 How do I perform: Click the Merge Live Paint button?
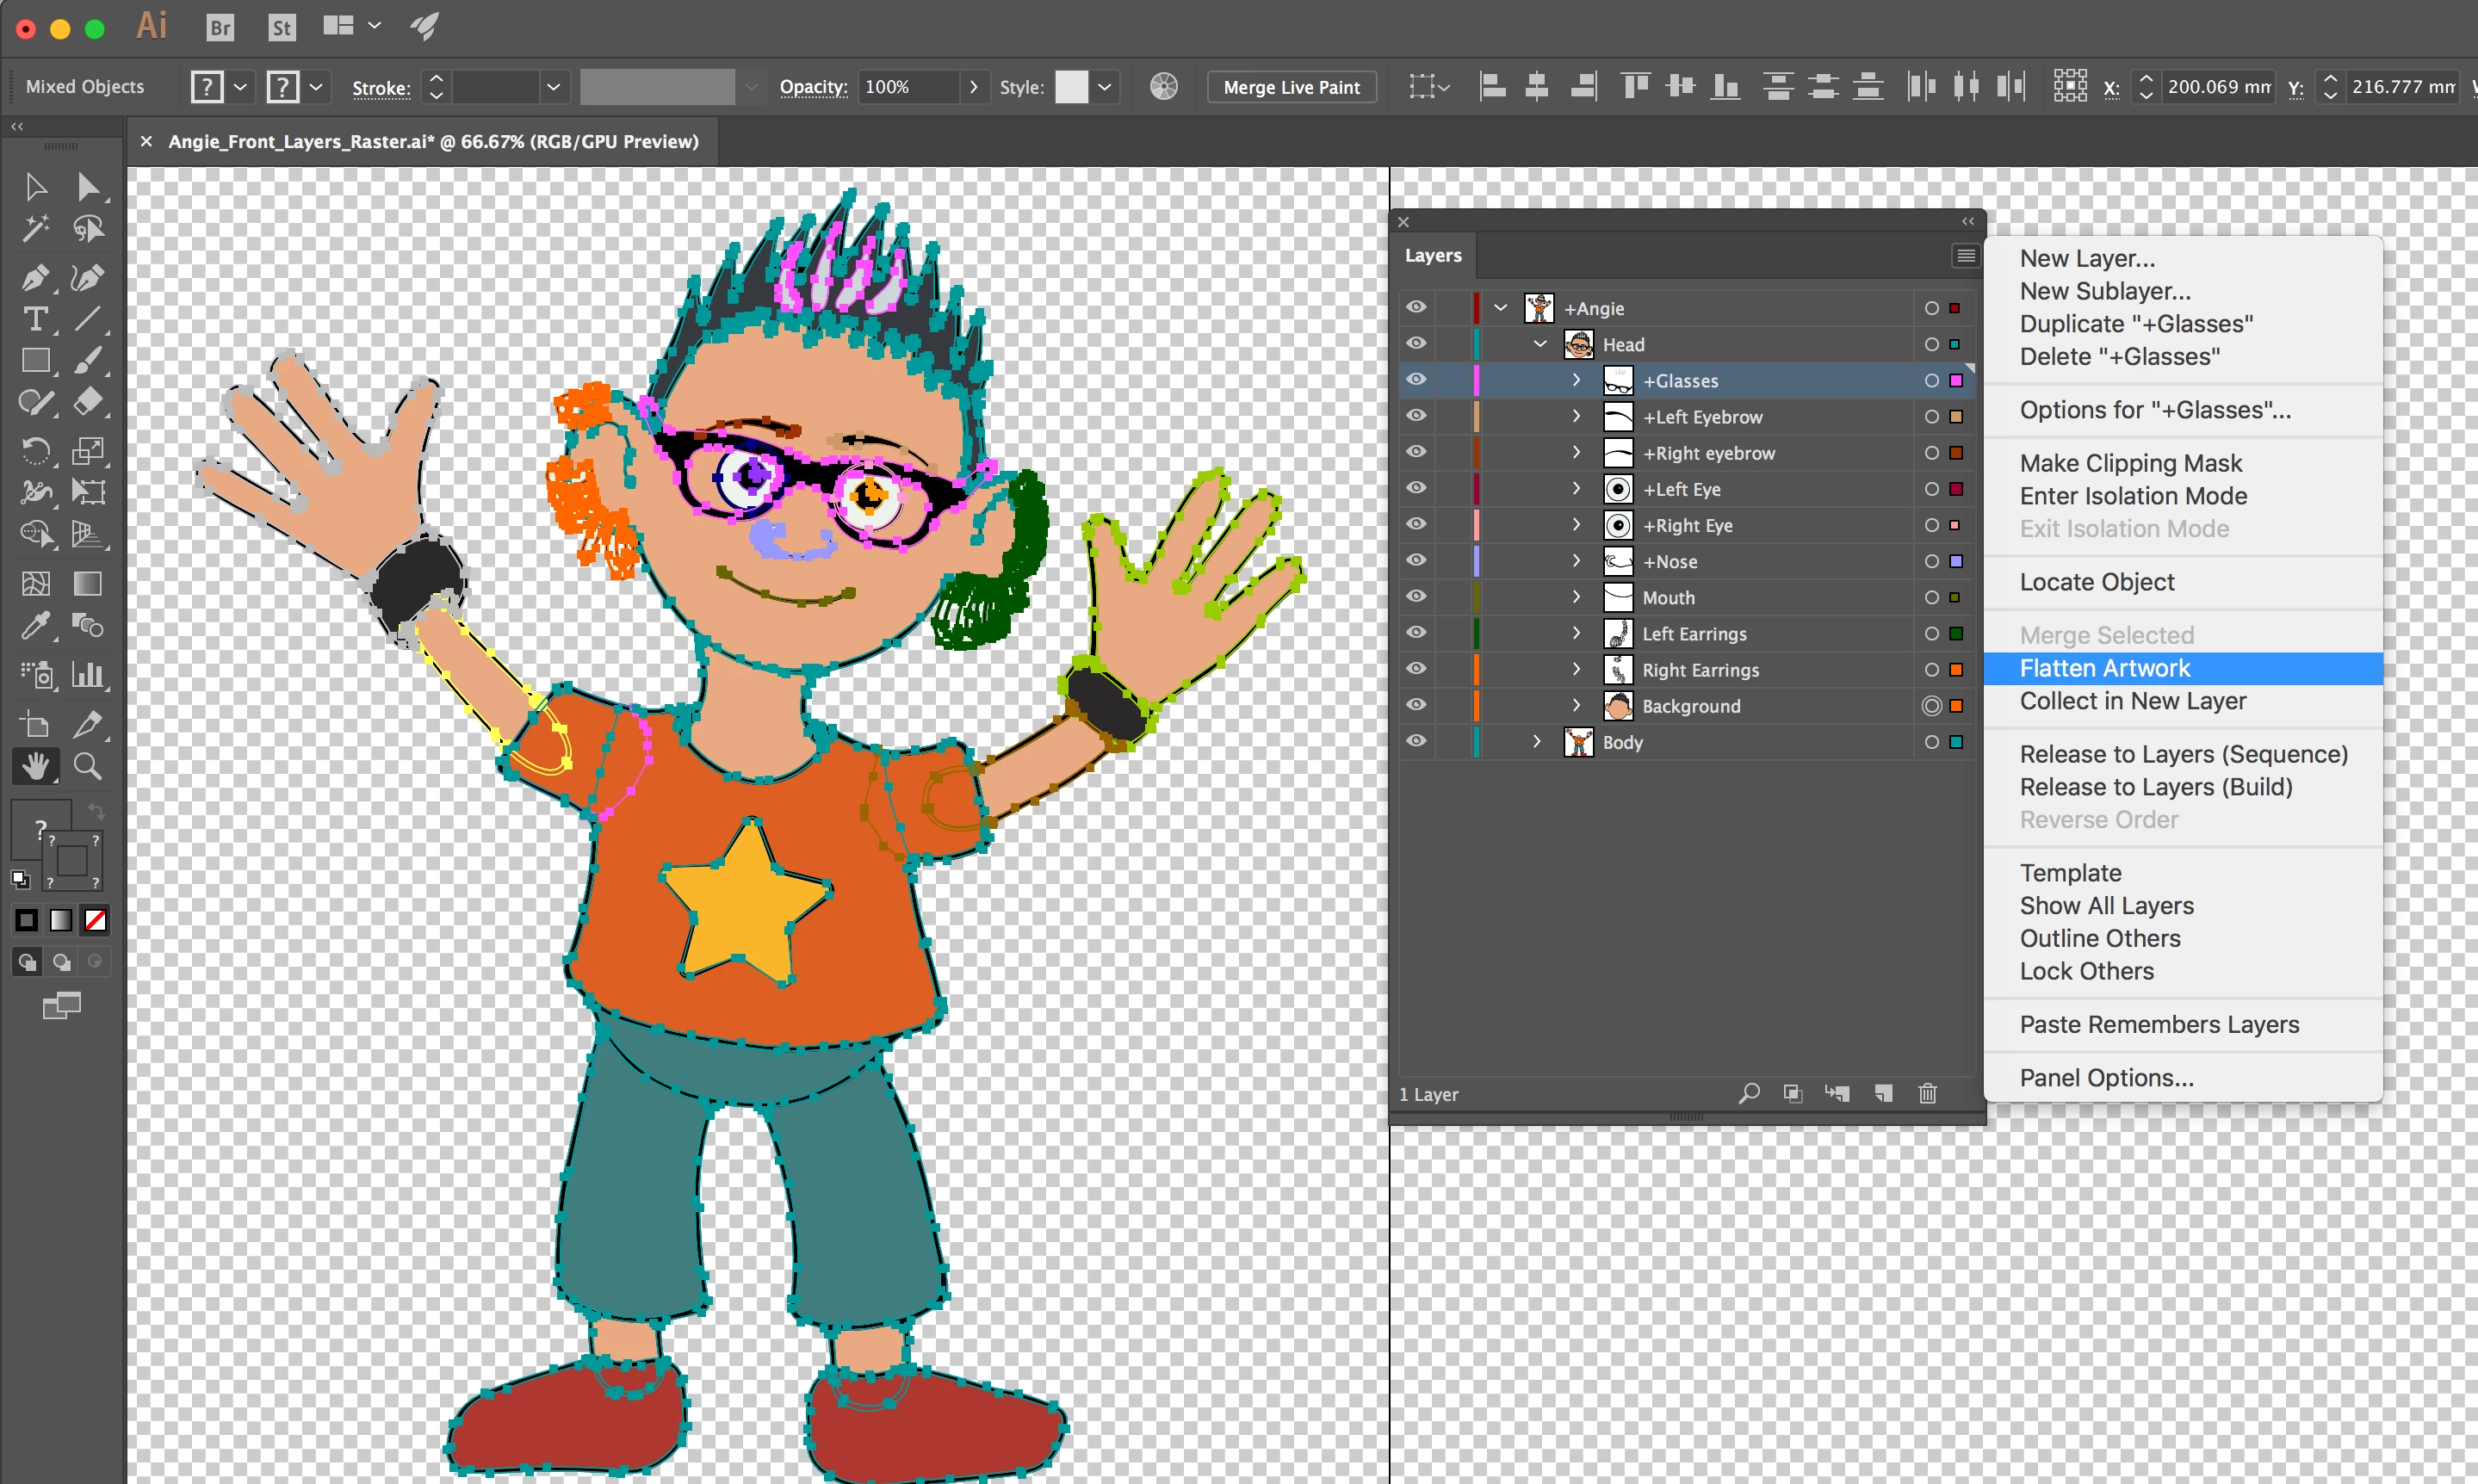coord(1291,87)
